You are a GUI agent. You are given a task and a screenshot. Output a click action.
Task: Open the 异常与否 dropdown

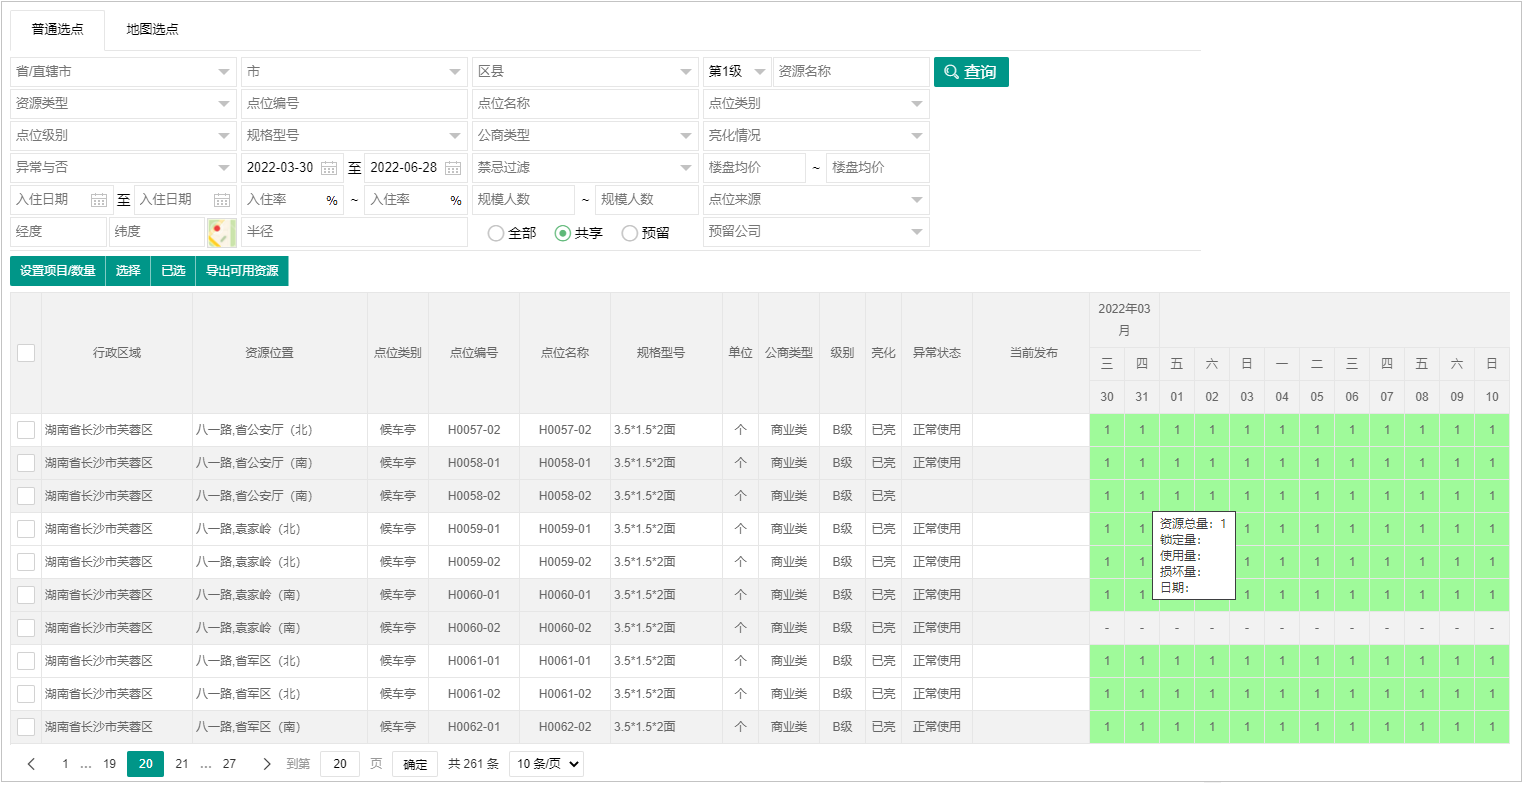click(x=123, y=168)
